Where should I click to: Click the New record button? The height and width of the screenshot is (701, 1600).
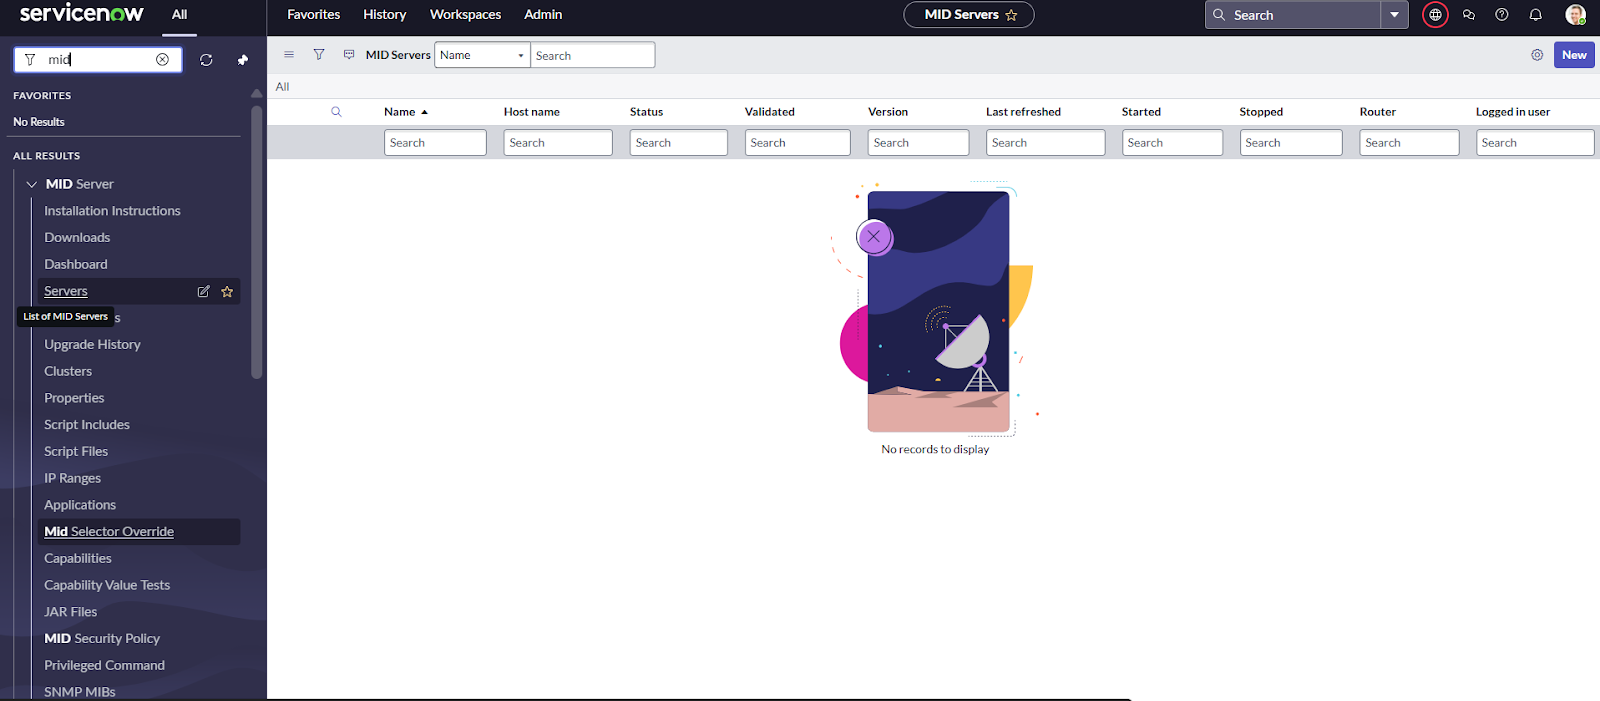click(x=1574, y=55)
